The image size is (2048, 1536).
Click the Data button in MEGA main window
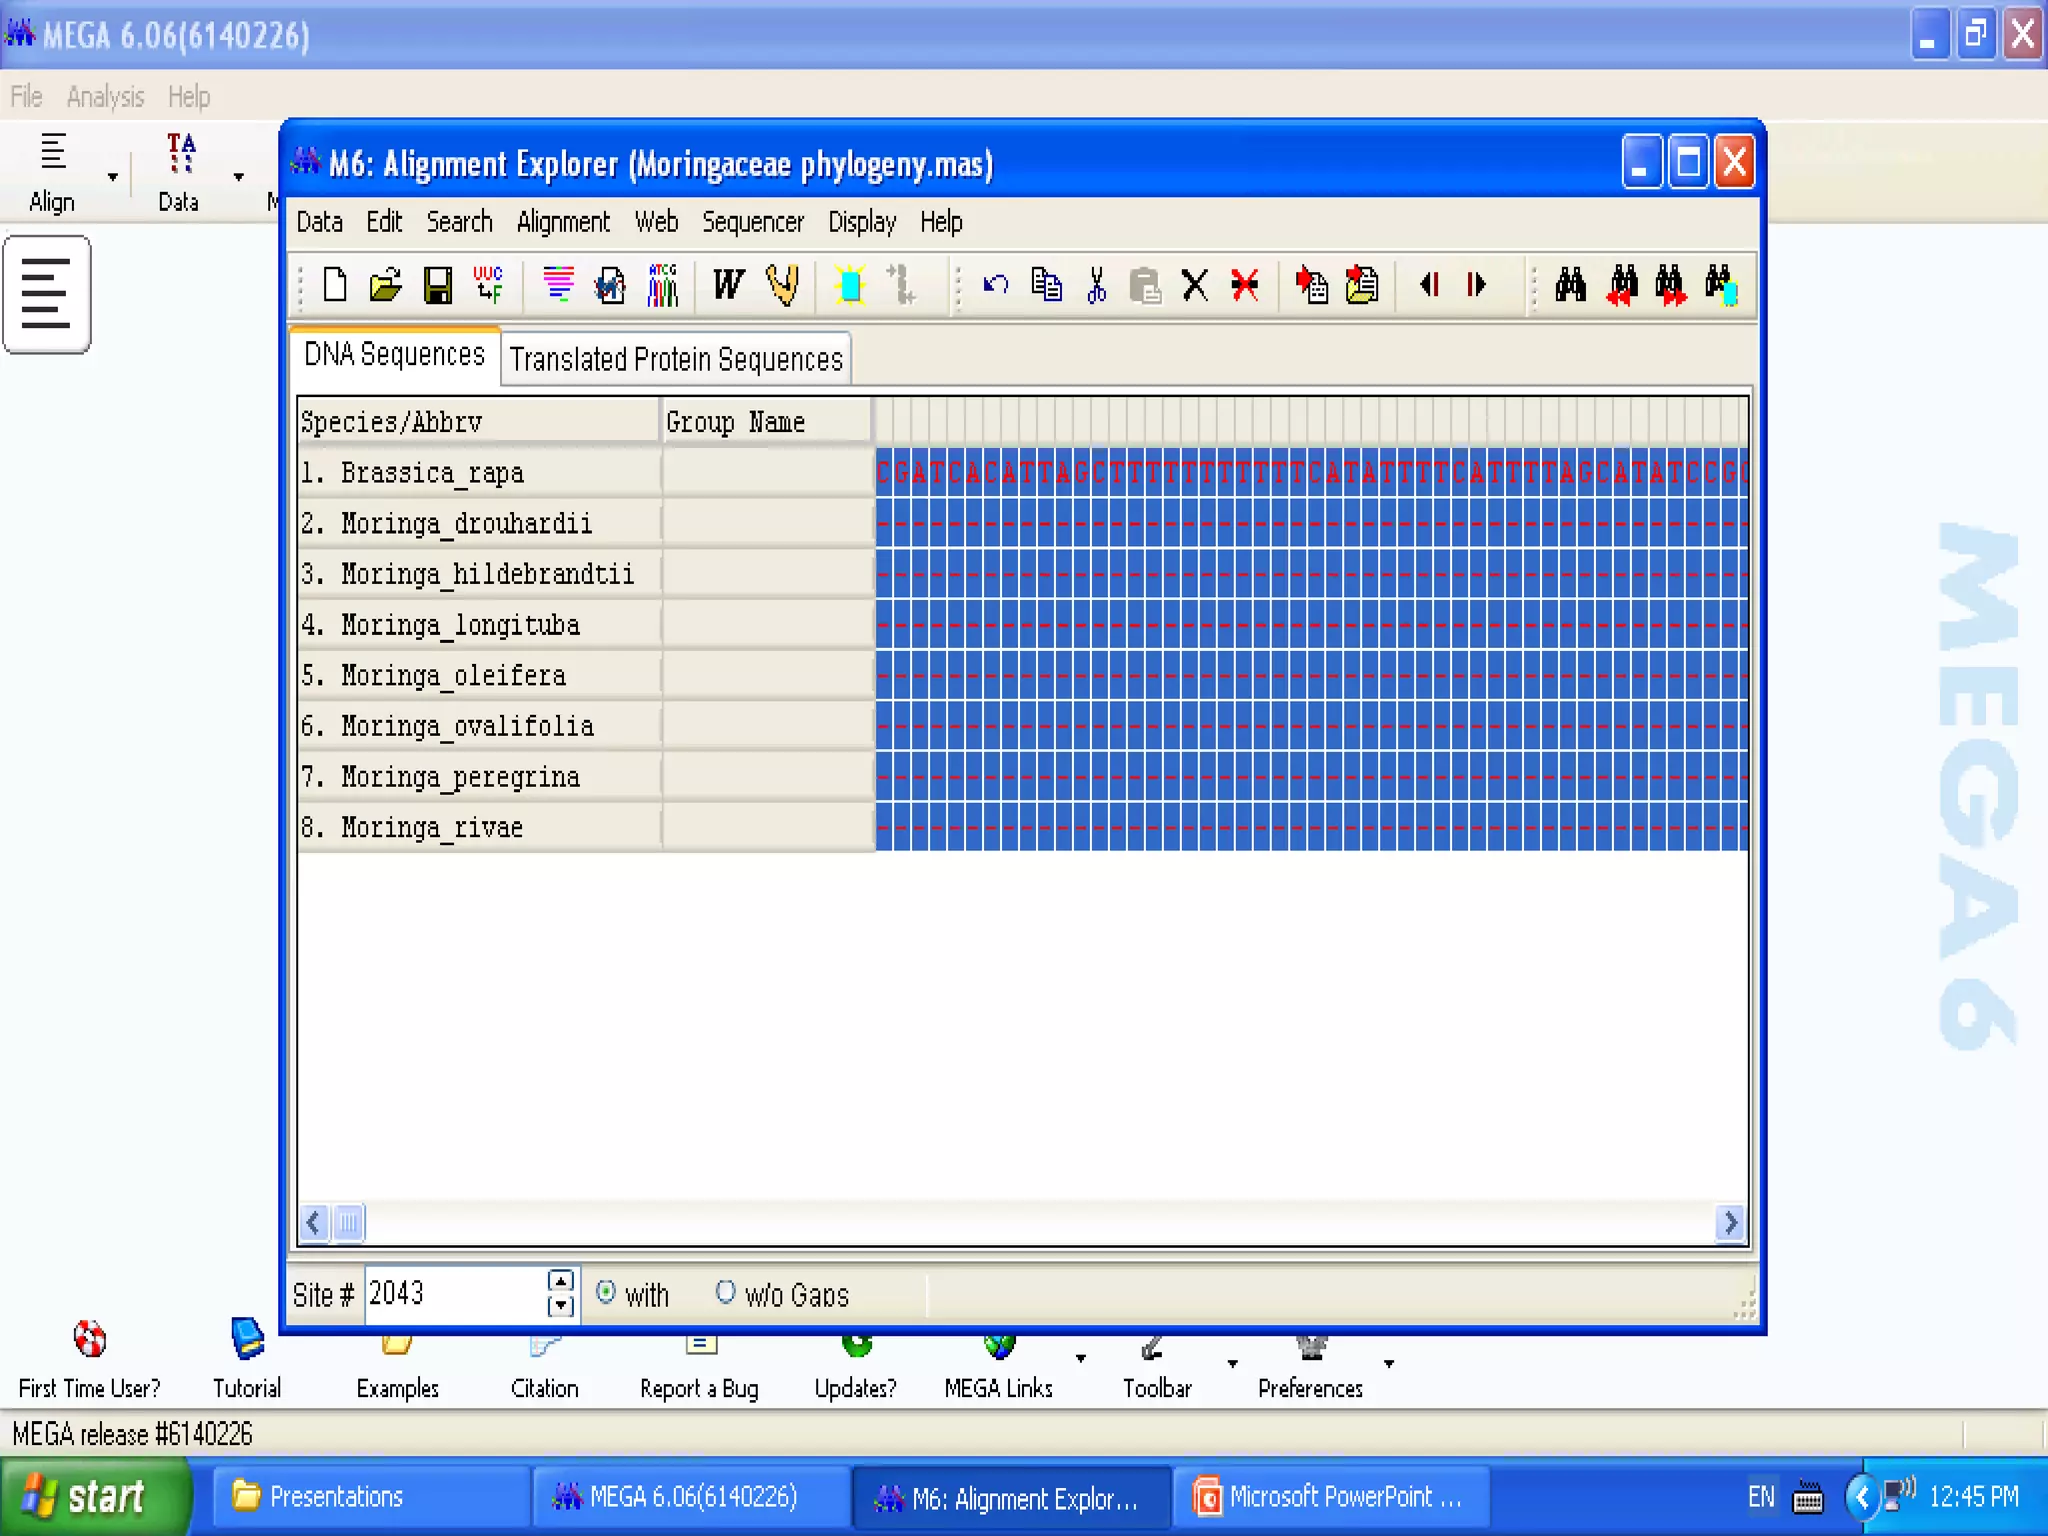179,172
